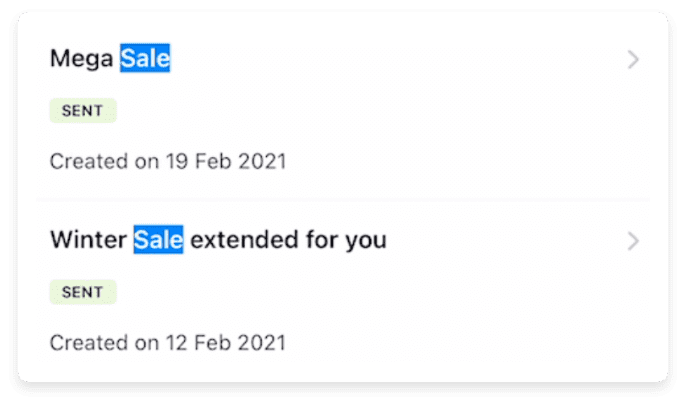Open the Mega Sale campaign chevron arrow

(x=632, y=60)
